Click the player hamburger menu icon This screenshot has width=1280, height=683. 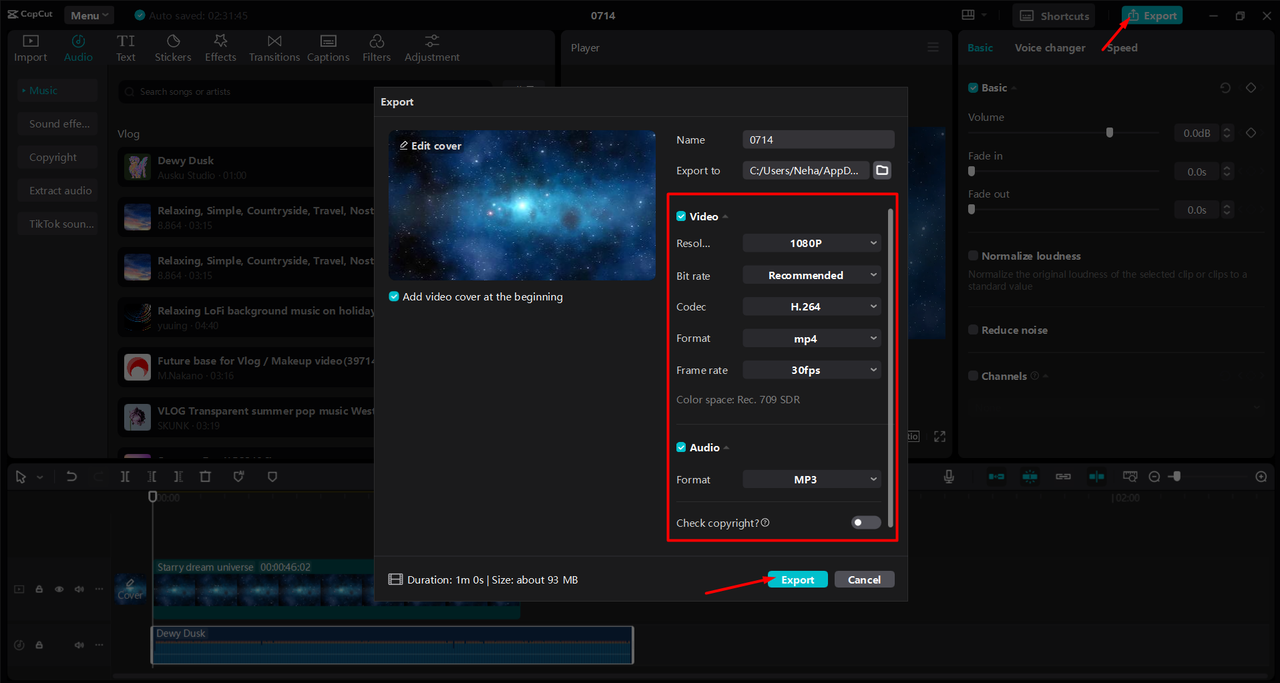tap(933, 48)
